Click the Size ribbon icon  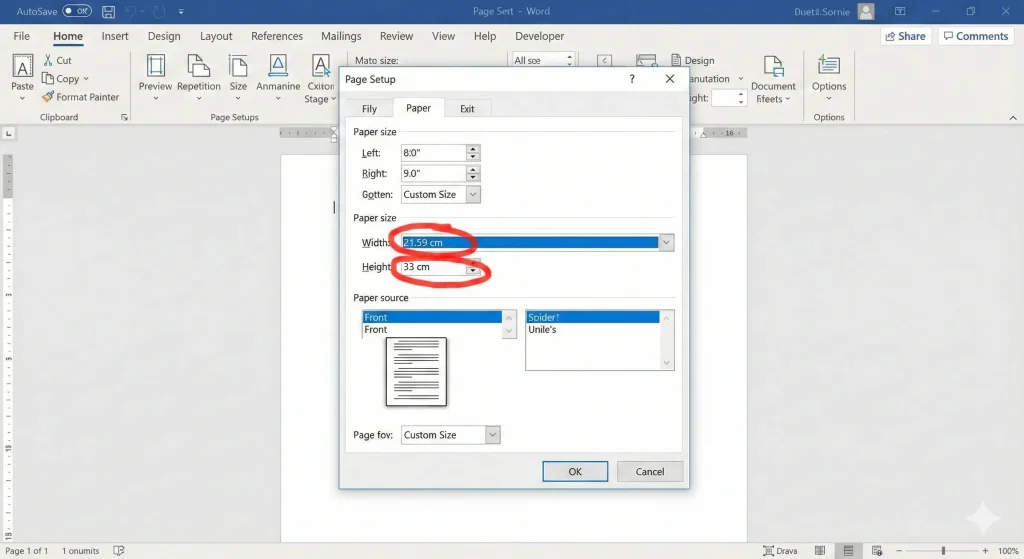click(x=238, y=66)
